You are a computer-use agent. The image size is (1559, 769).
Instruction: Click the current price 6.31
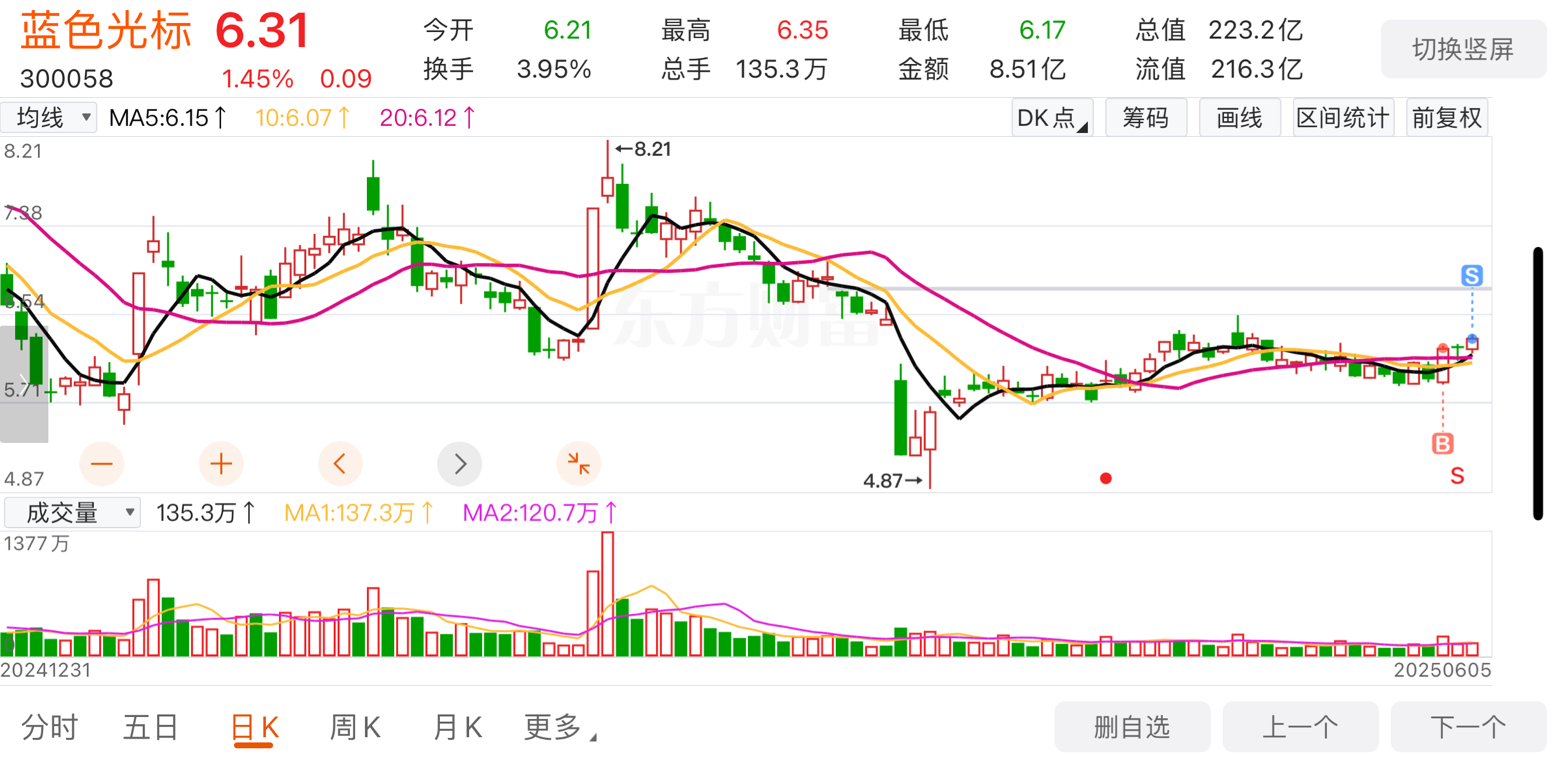[x=263, y=31]
